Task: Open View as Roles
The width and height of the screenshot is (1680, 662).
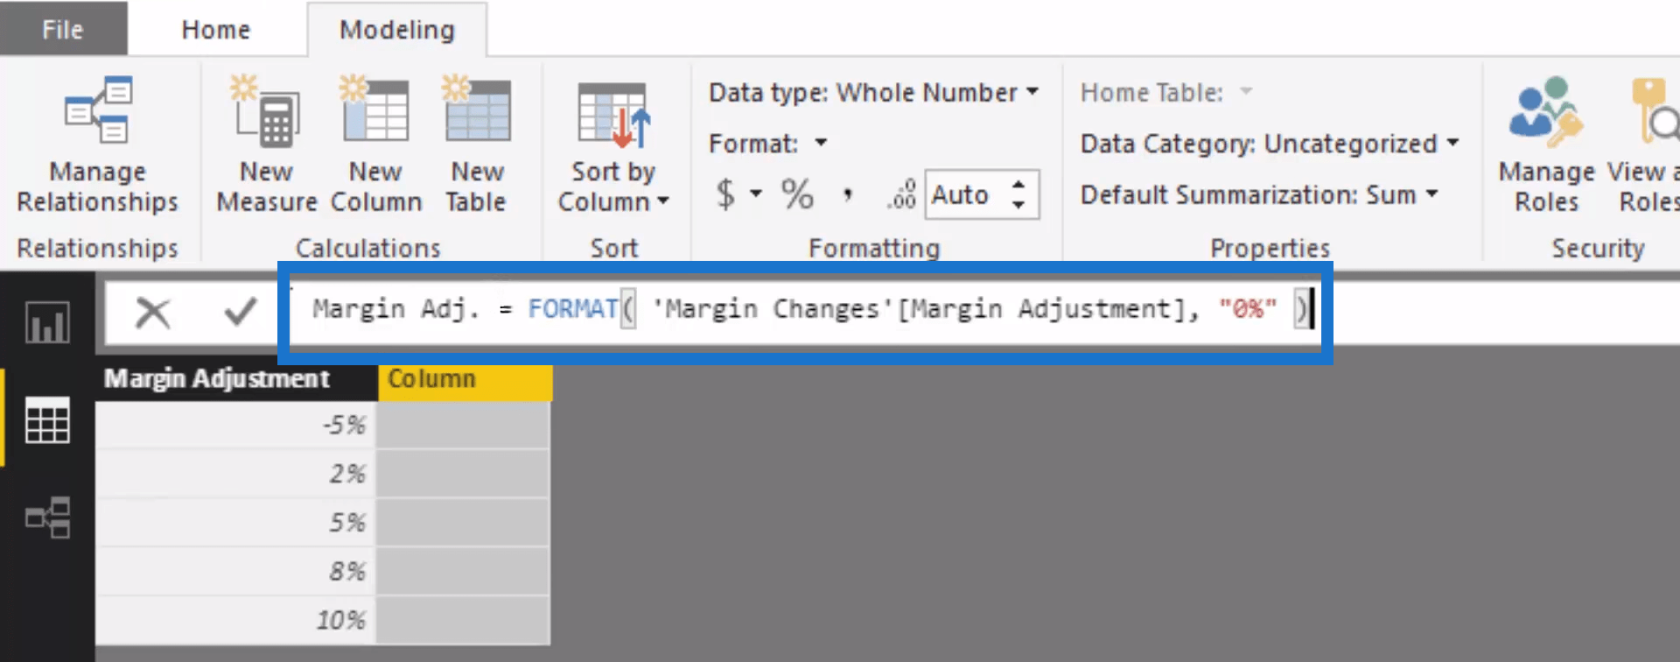Action: (x=1644, y=144)
